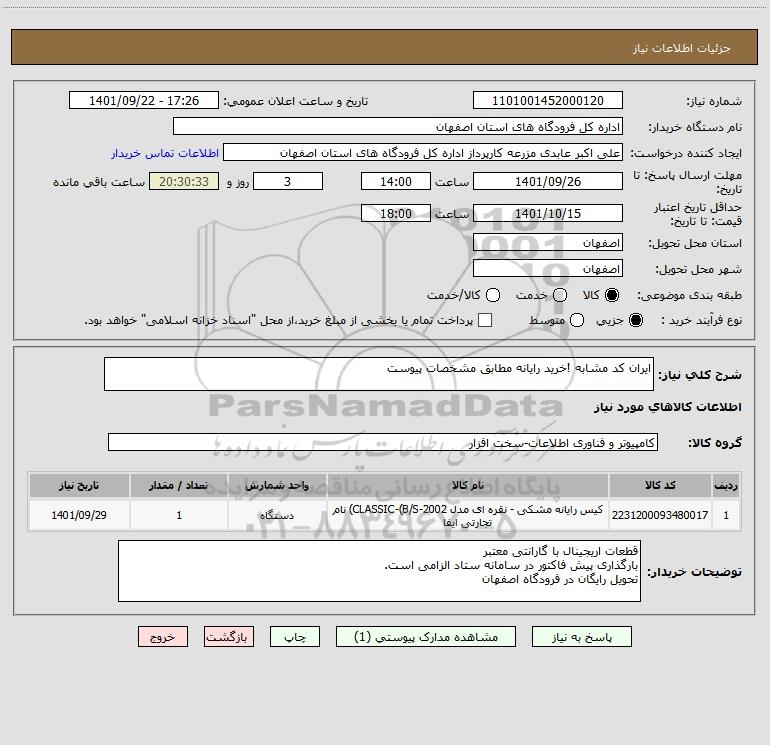Click the buyer notes text area
Viewport: 770px width, 745px height.
click(x=379, y=571)
